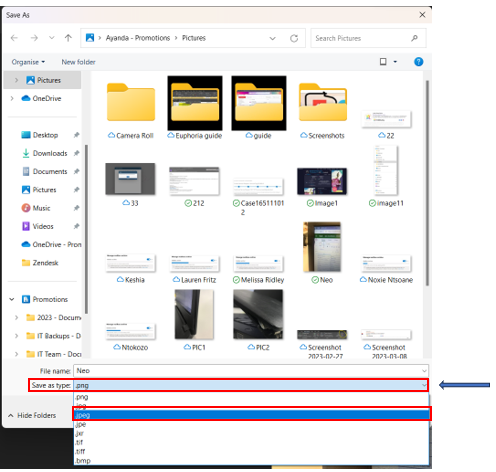
Task: Choose .jpeg from the type list
Action: (x=251, y=415)
